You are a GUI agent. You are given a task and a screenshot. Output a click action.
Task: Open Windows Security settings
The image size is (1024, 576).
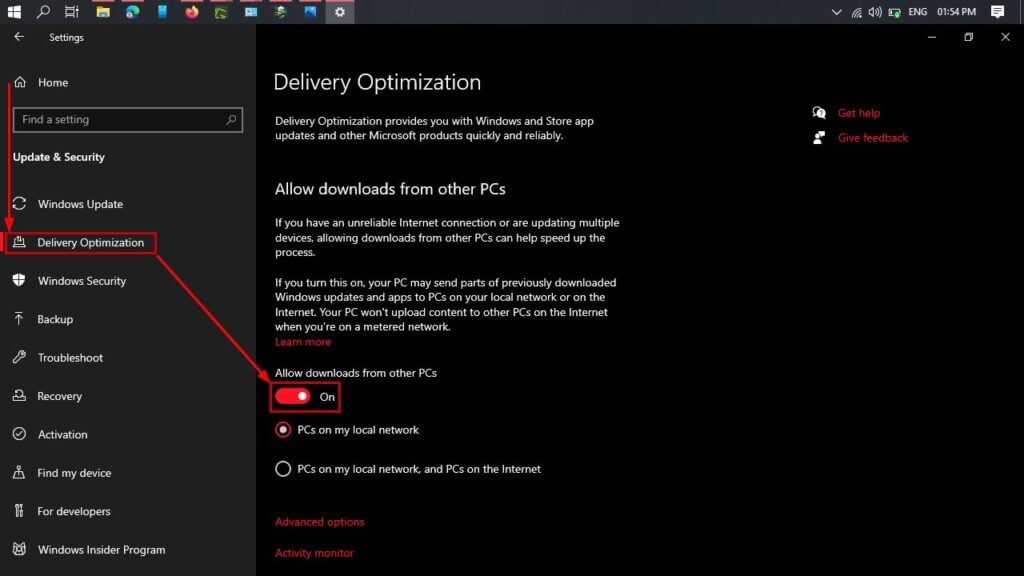pyautogui.click(x=82, y=281)
